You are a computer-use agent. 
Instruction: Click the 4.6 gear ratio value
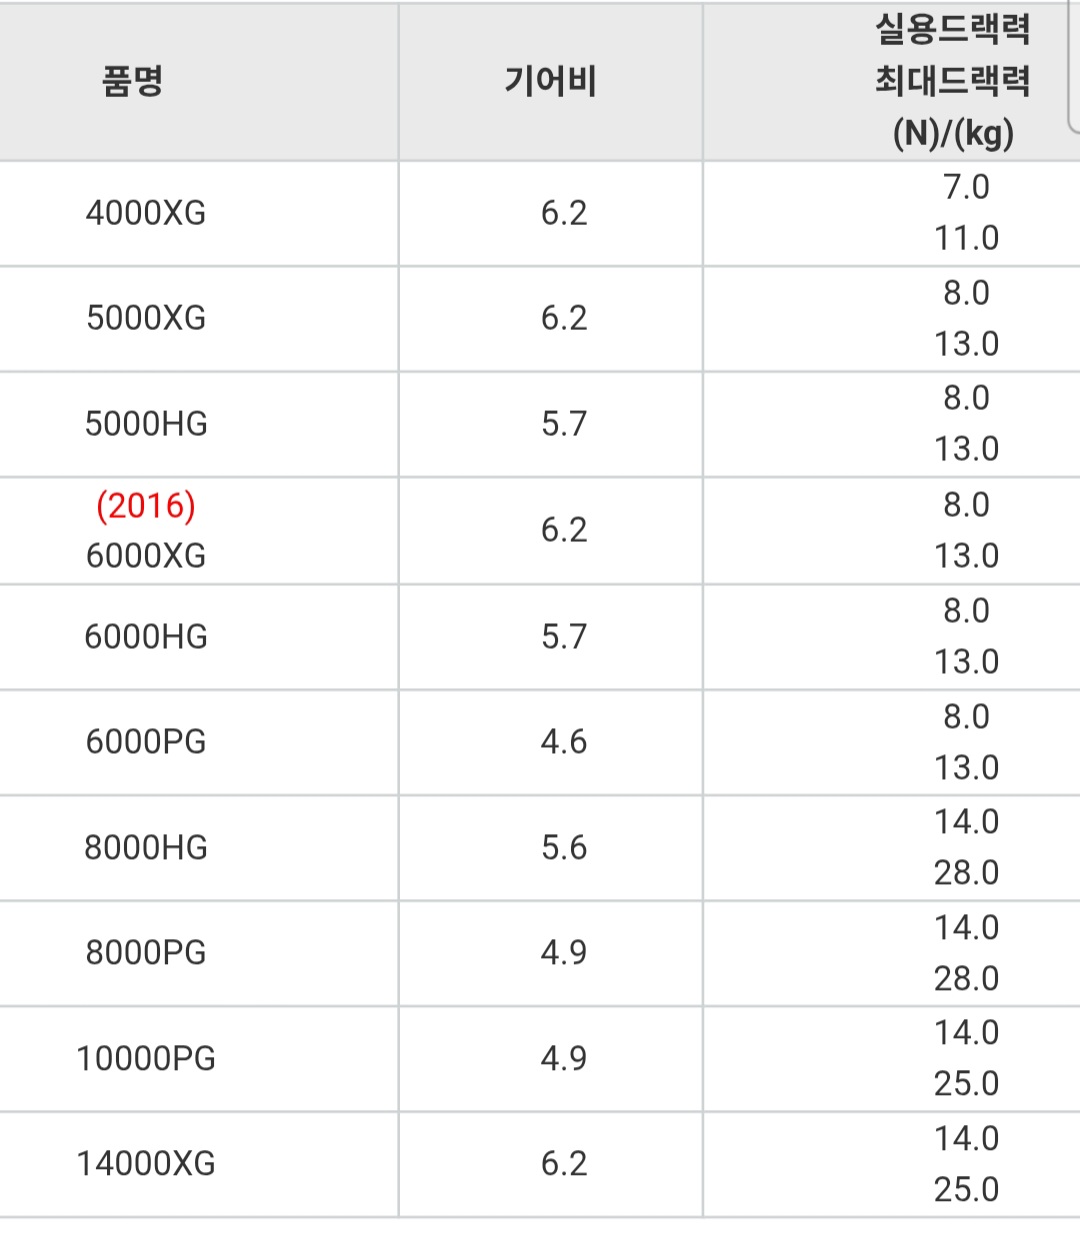[x=564, y=742]
